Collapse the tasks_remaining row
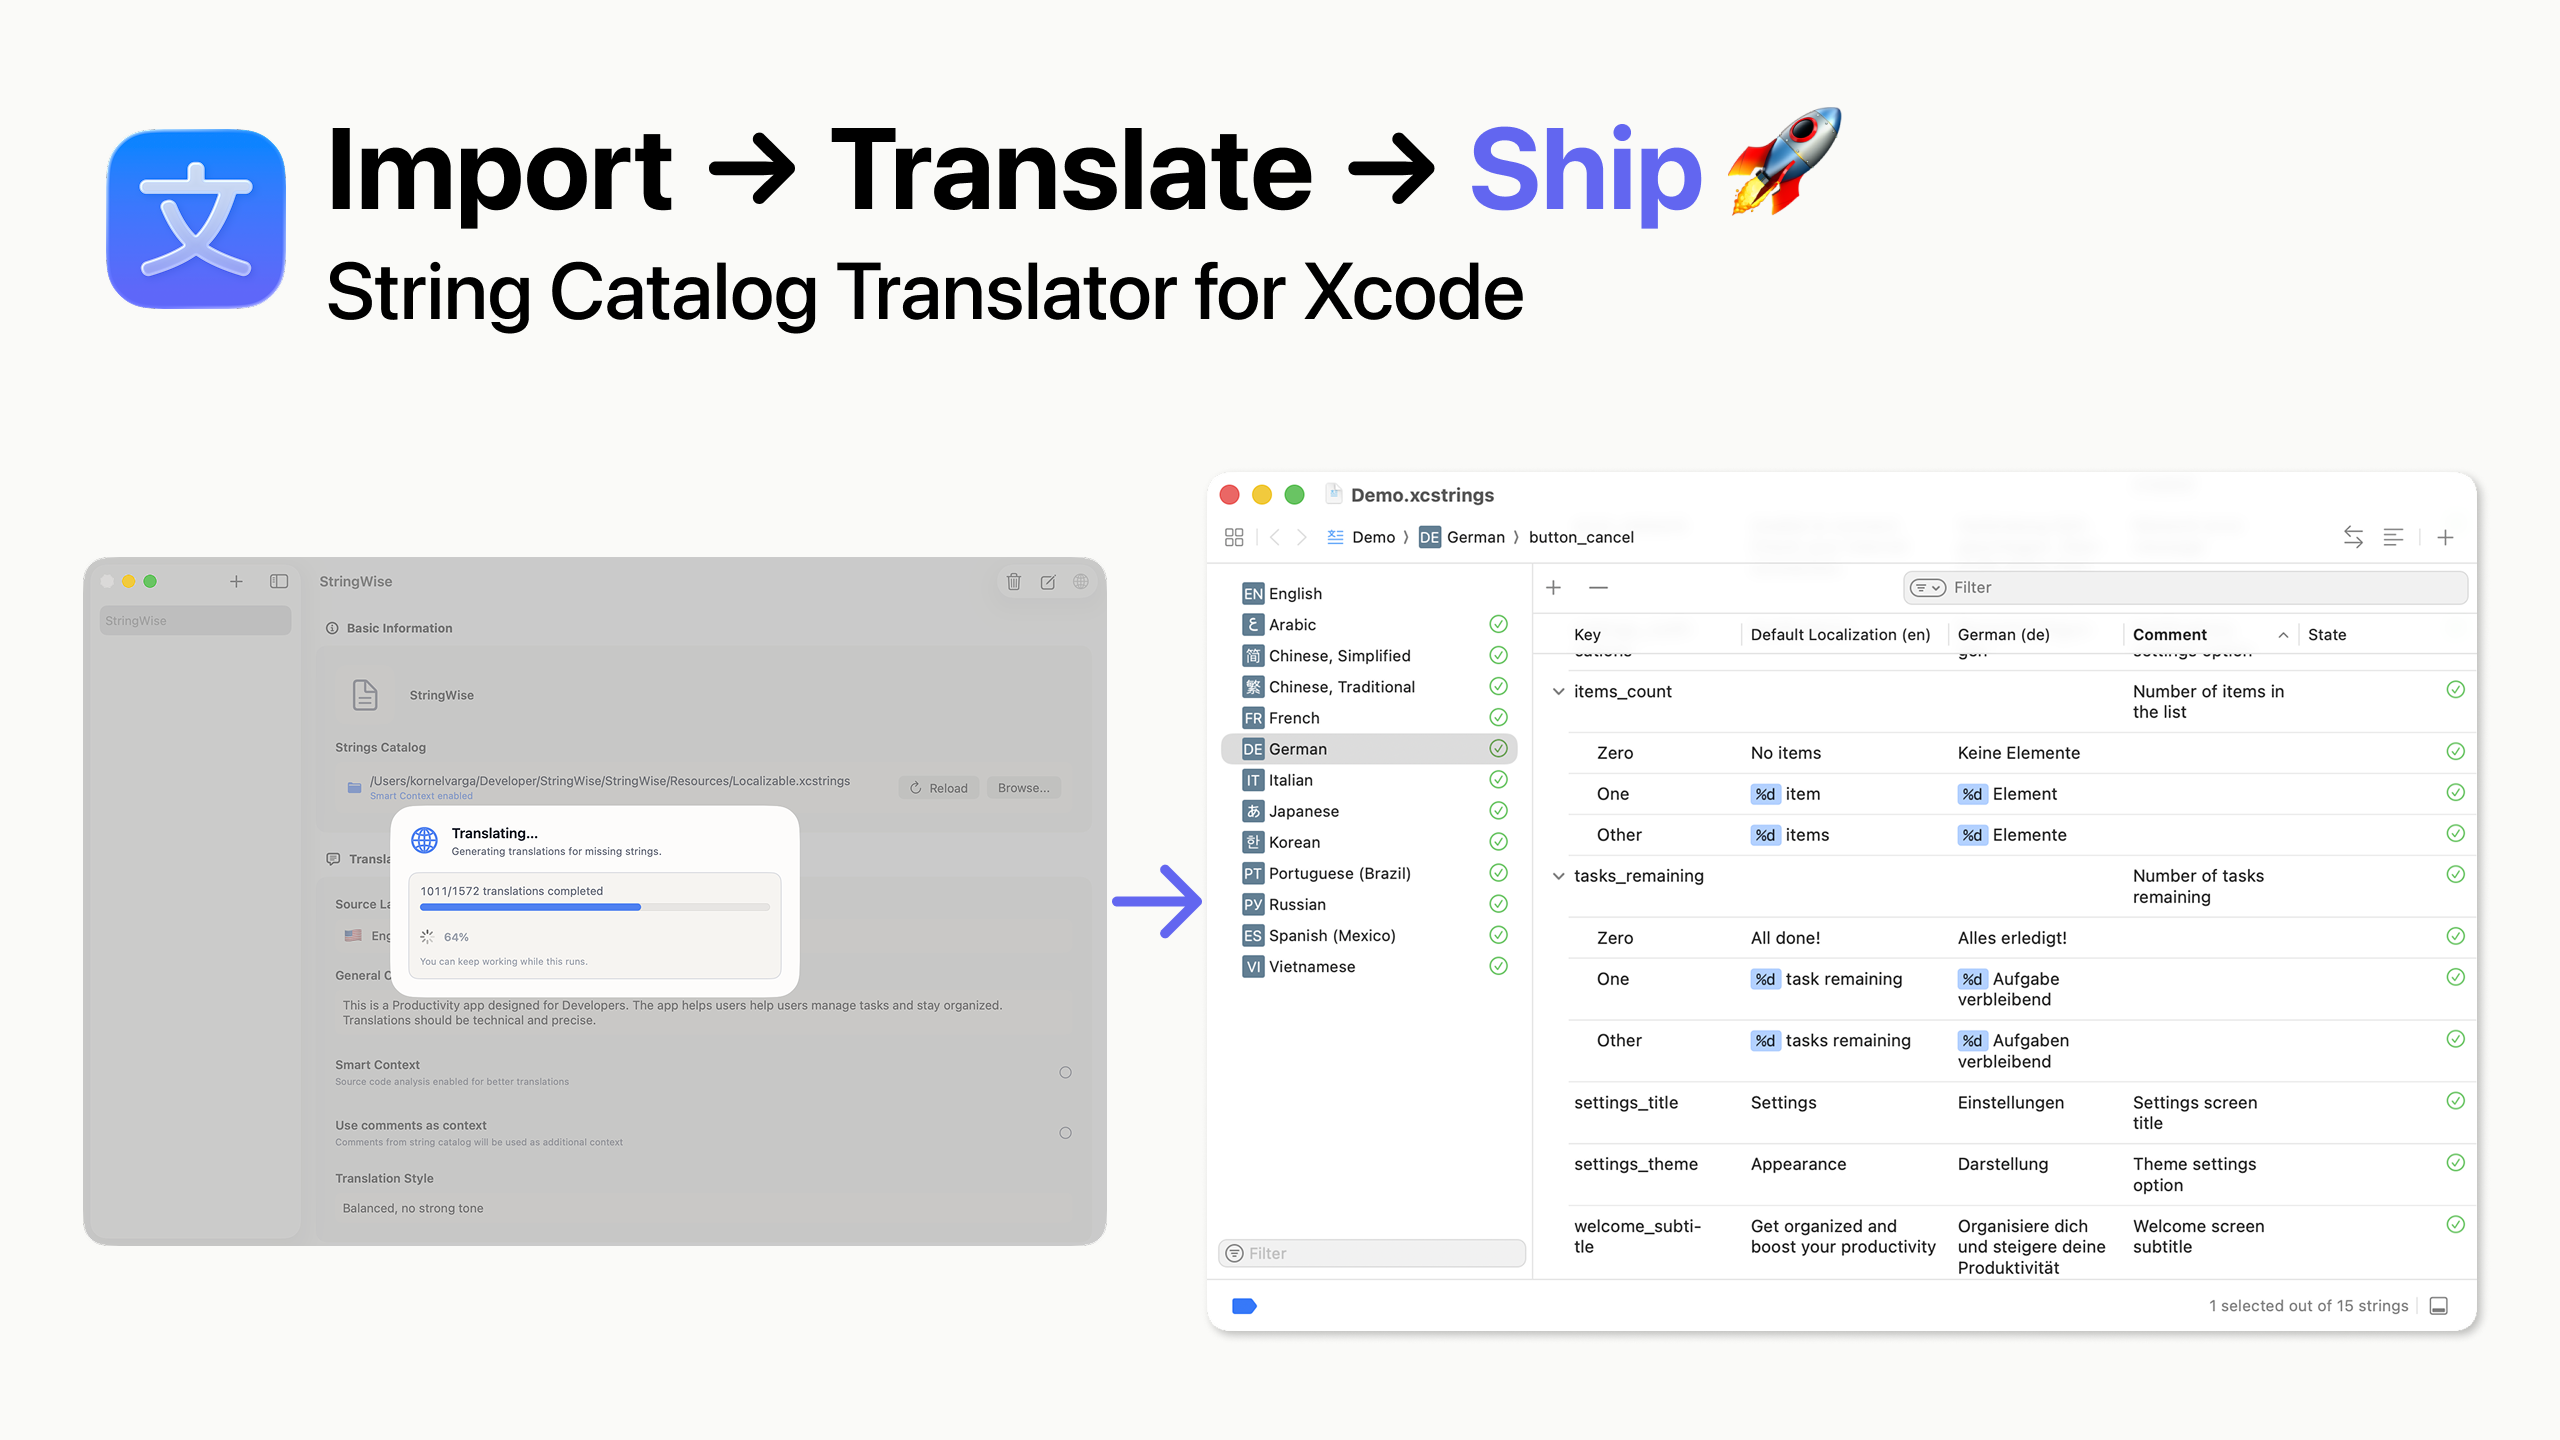The width and height of the screenshot is (2560, 1440). click(1558, 876)
